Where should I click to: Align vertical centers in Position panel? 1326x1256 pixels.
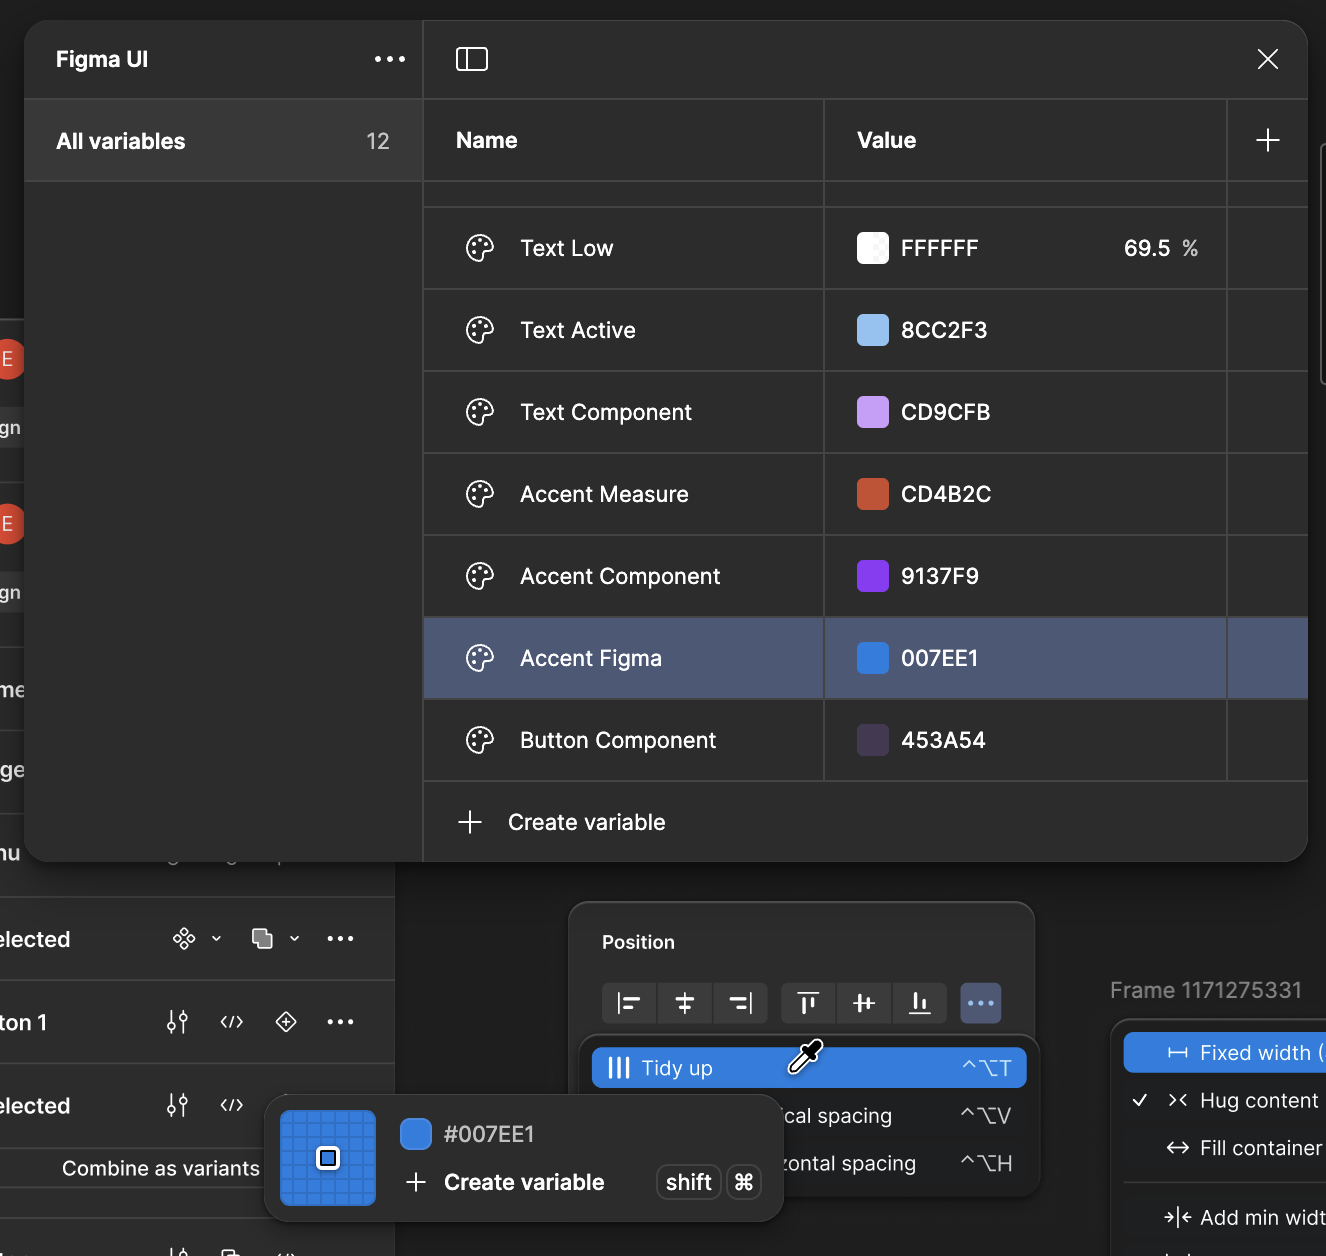point(864,1003)
